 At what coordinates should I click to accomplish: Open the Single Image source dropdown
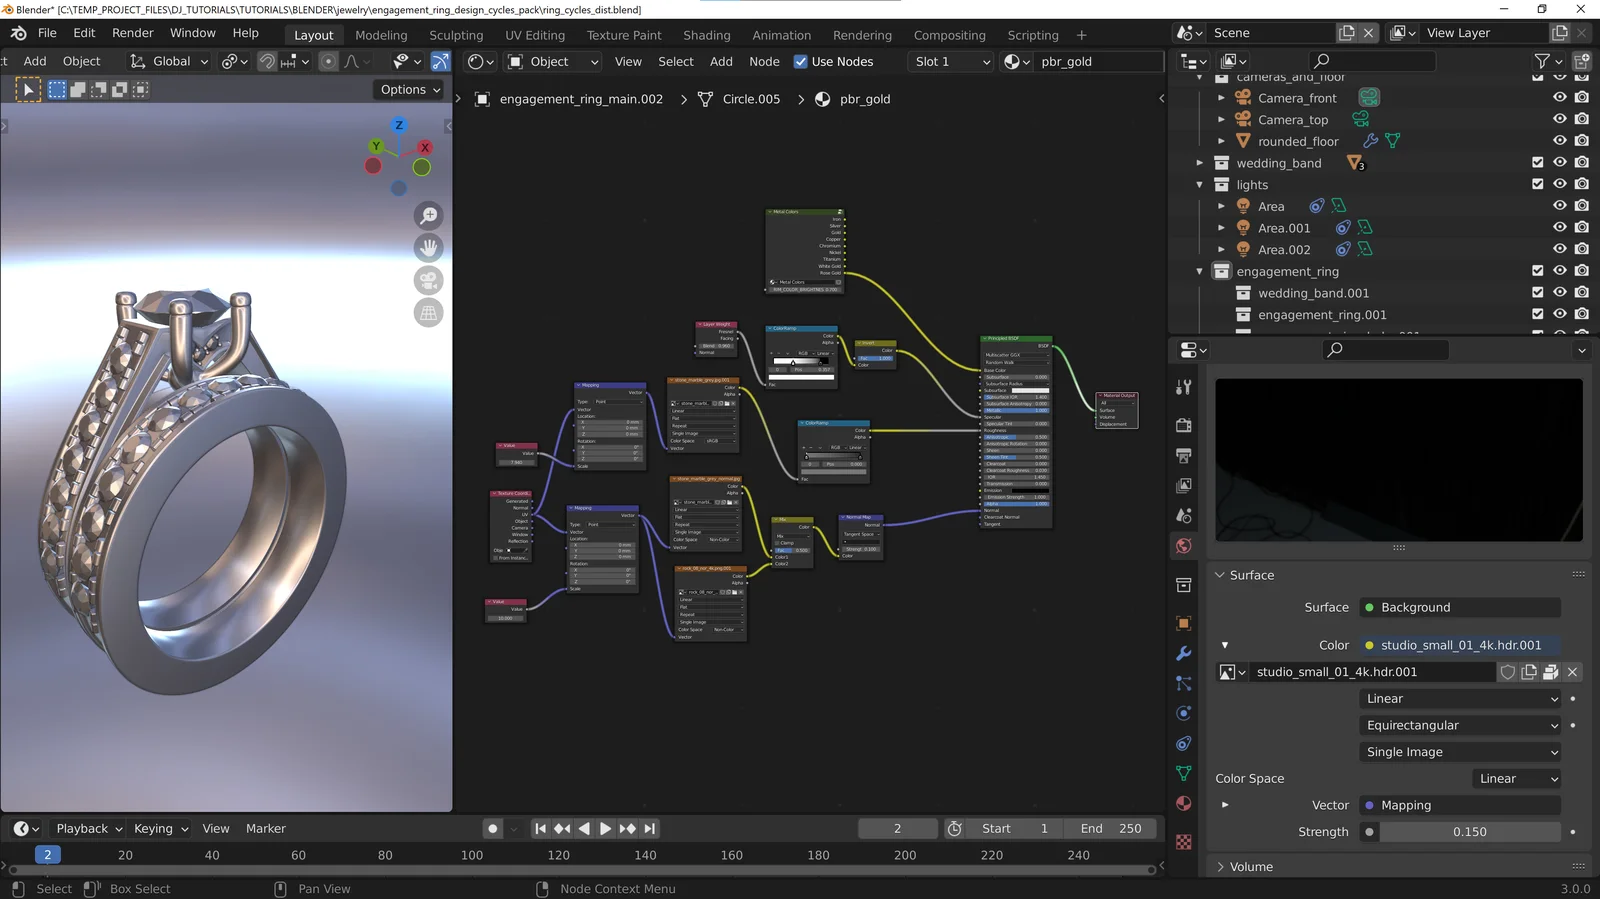pos(1460,752)
